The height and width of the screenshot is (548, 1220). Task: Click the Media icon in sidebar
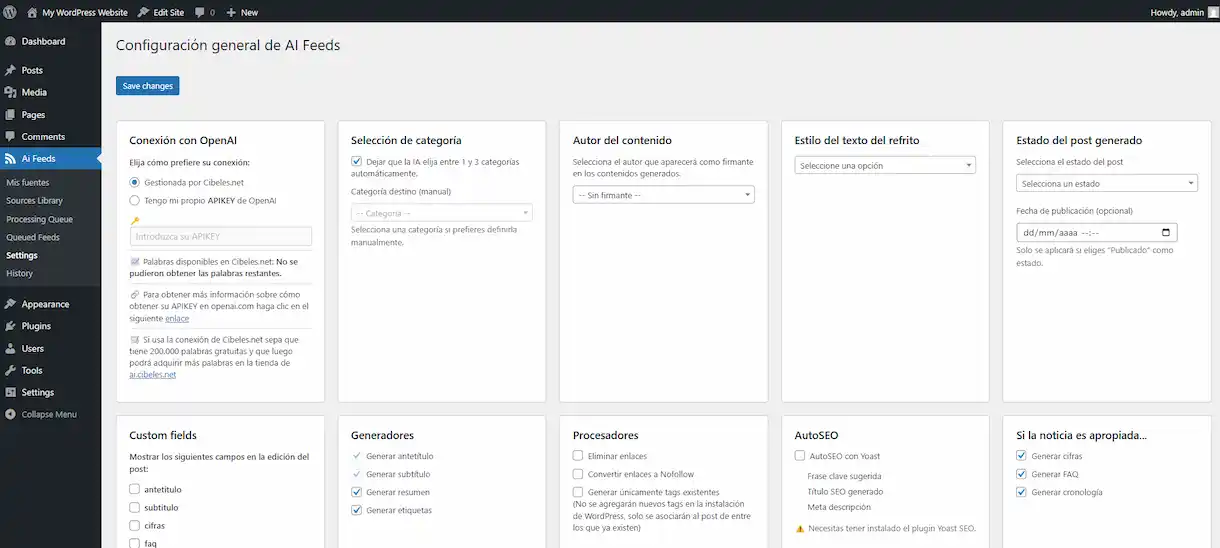[10, 92]
